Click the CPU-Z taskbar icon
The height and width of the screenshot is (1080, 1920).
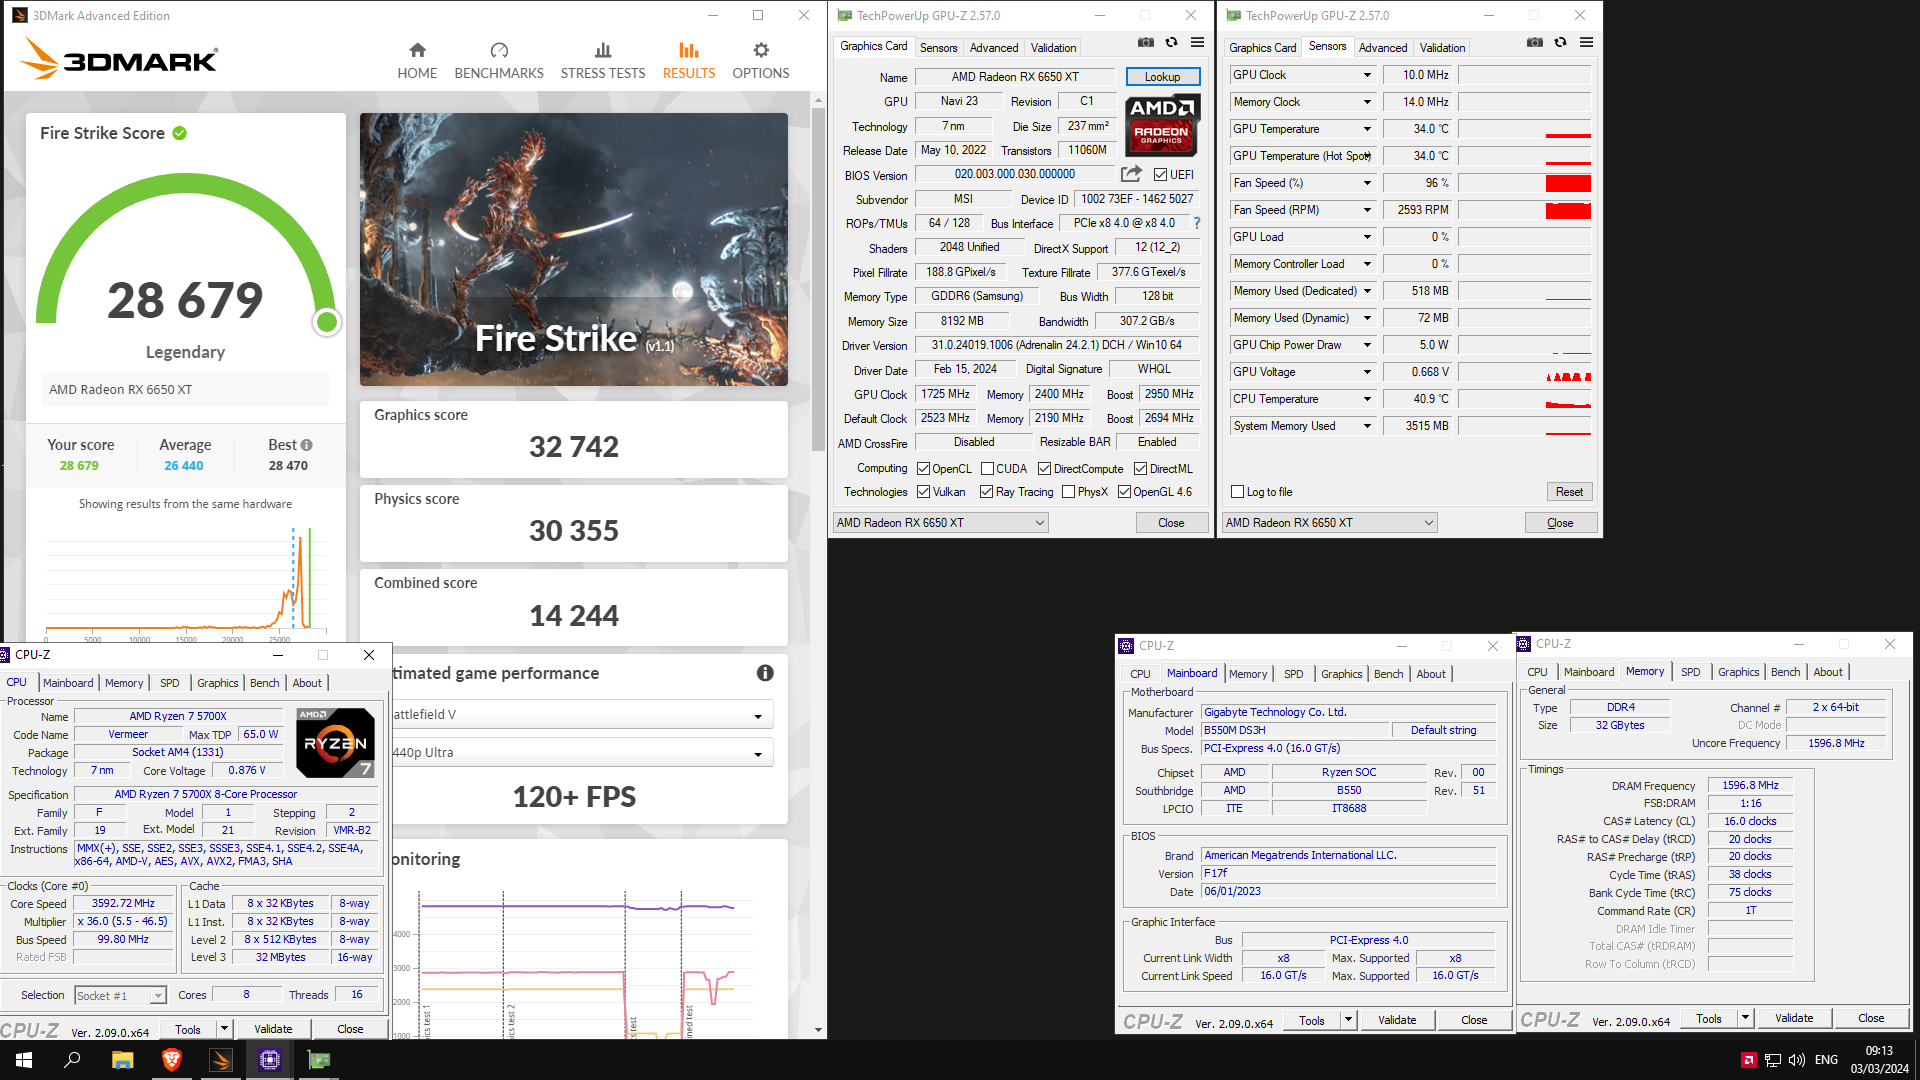pyautogui.click(x=270, y=1060)
